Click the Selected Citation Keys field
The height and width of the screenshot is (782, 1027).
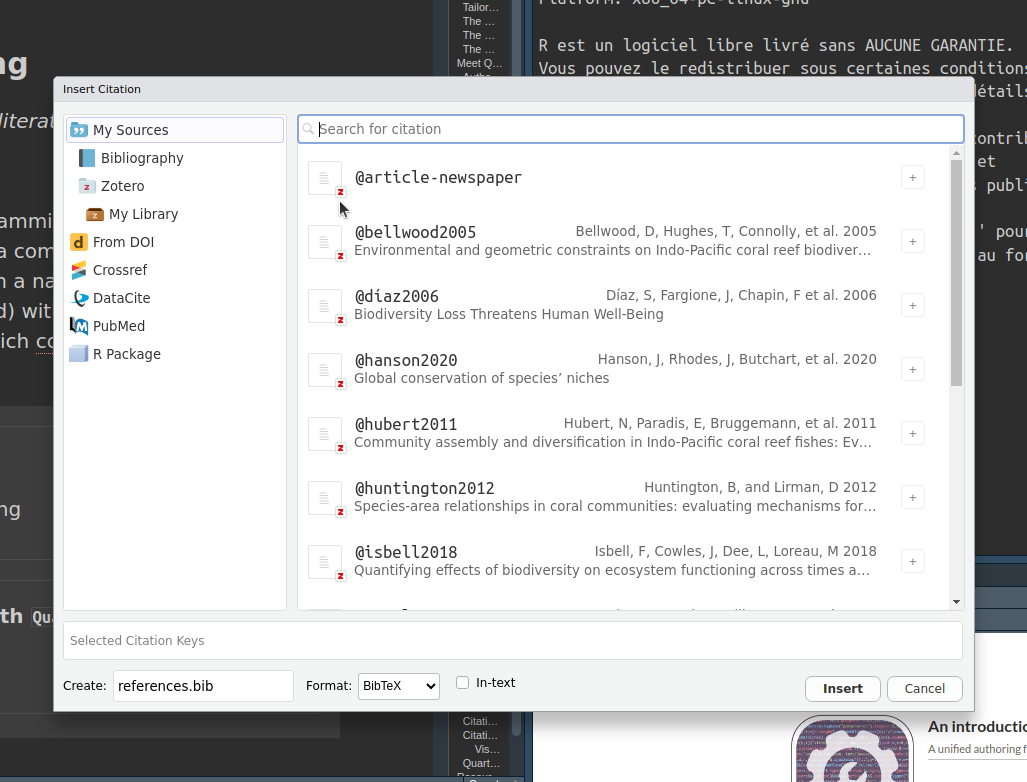[512, 641]
